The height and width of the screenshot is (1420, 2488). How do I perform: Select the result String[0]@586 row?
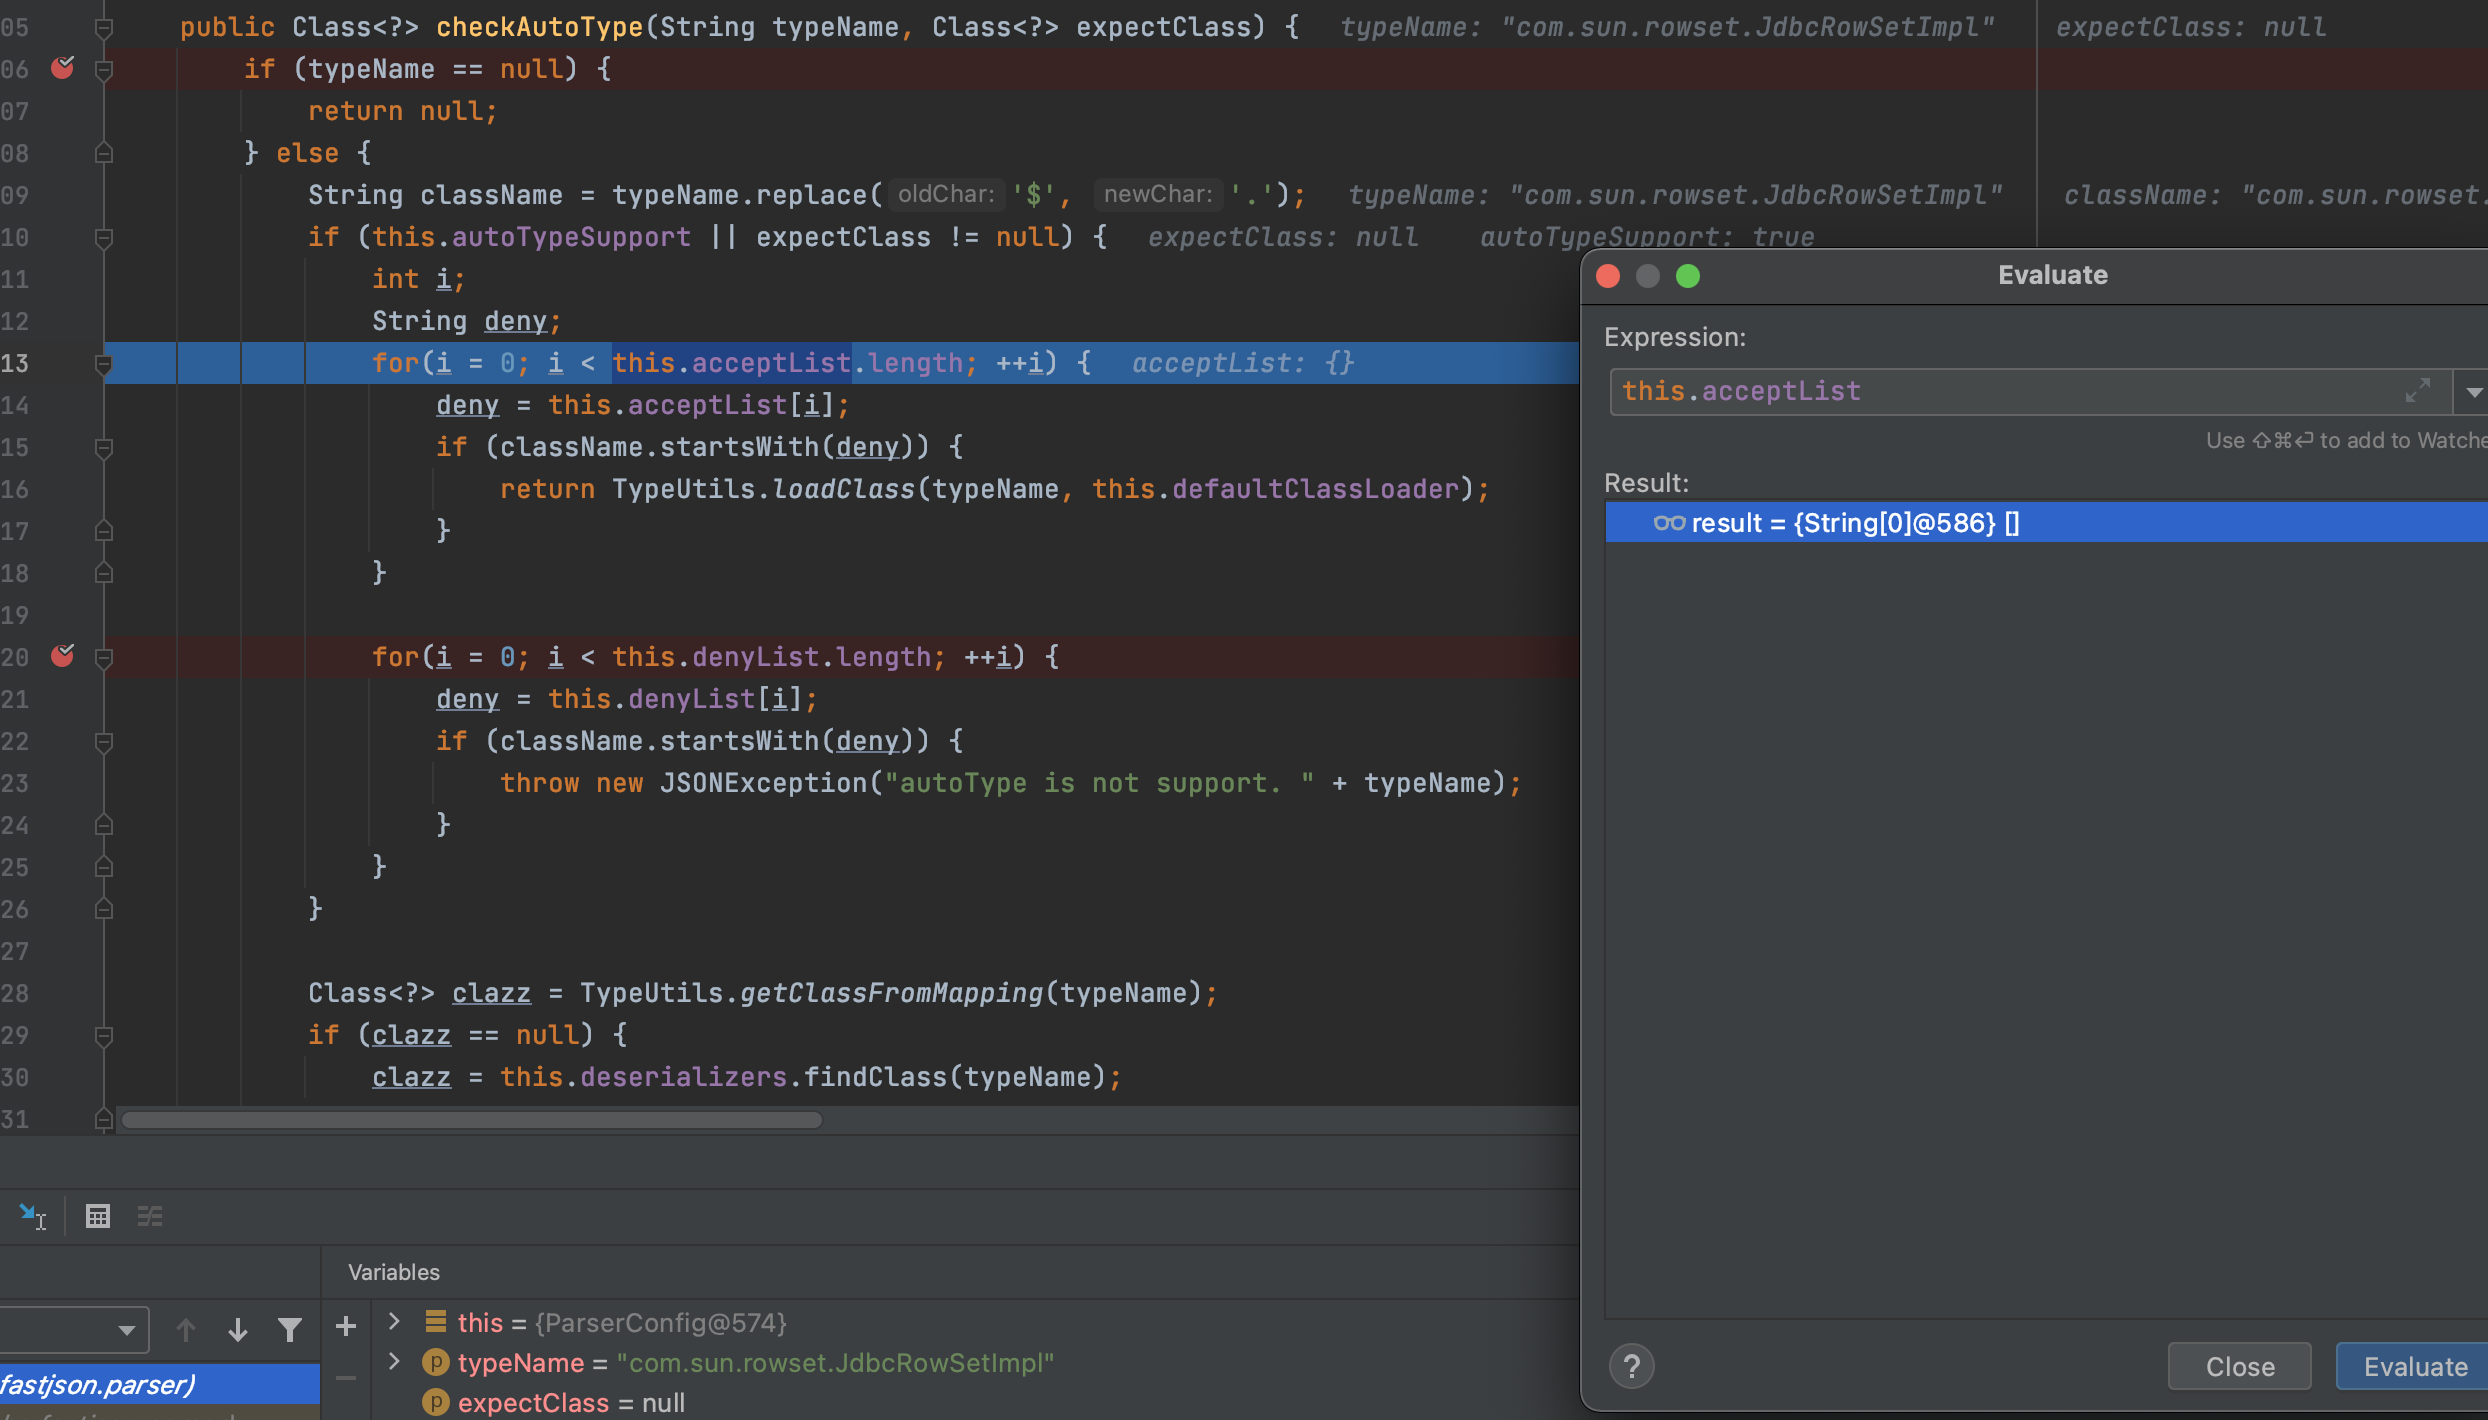pos(2046,523)
